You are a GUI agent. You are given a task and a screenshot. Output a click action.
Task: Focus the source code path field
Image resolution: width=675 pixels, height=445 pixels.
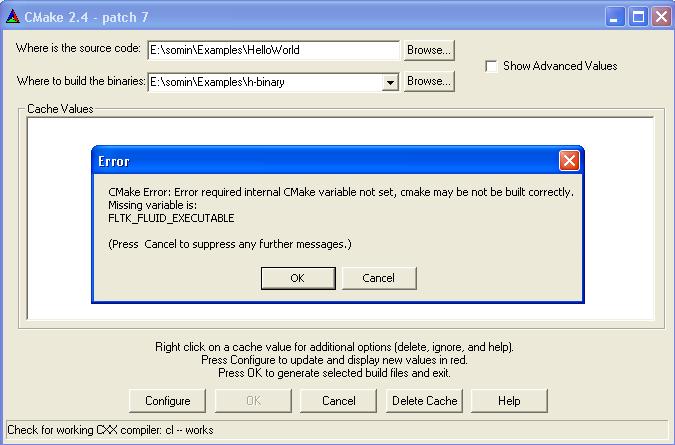point(273,50)
